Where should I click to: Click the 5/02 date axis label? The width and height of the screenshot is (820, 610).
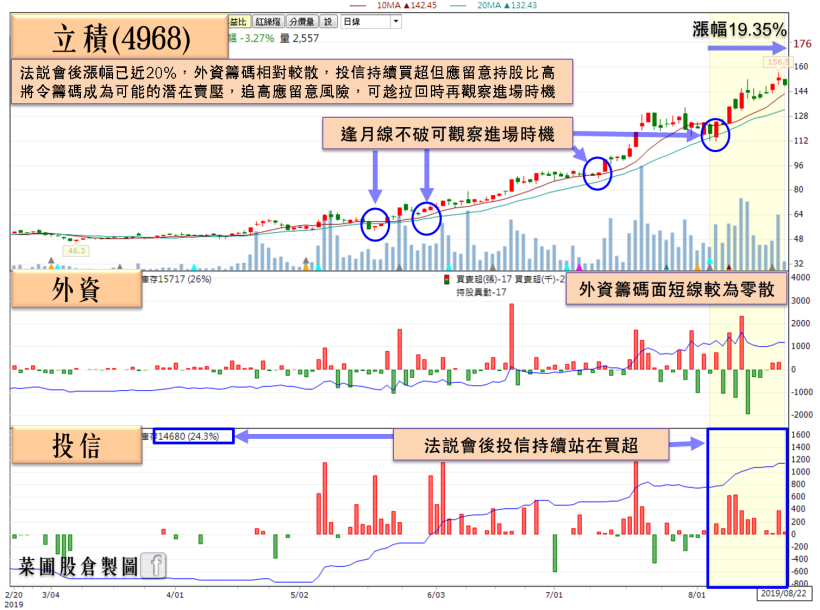[x=300, y=595]
